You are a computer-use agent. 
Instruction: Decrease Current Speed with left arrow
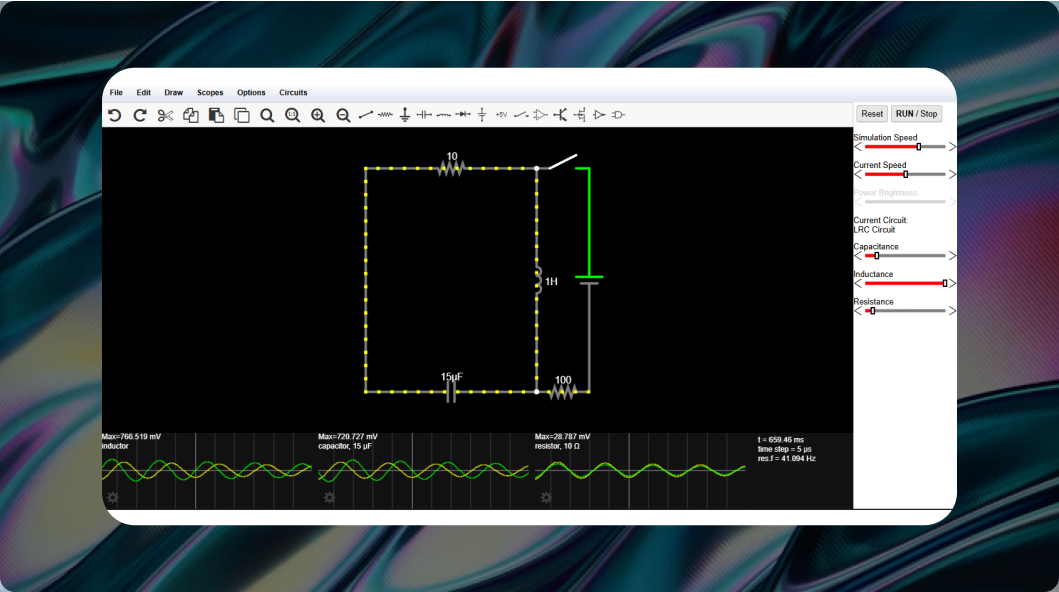click(858, 174)
